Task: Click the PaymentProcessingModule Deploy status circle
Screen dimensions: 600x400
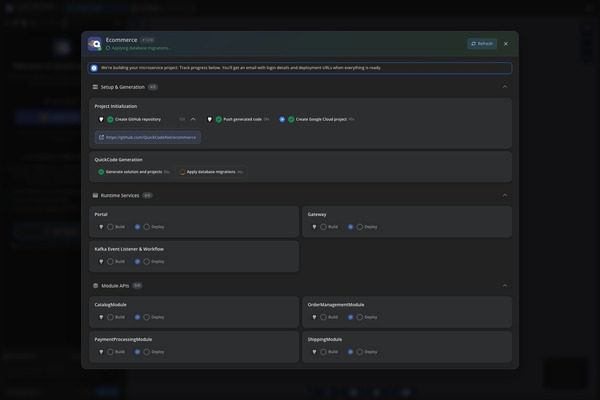Action: click(146, 352)
